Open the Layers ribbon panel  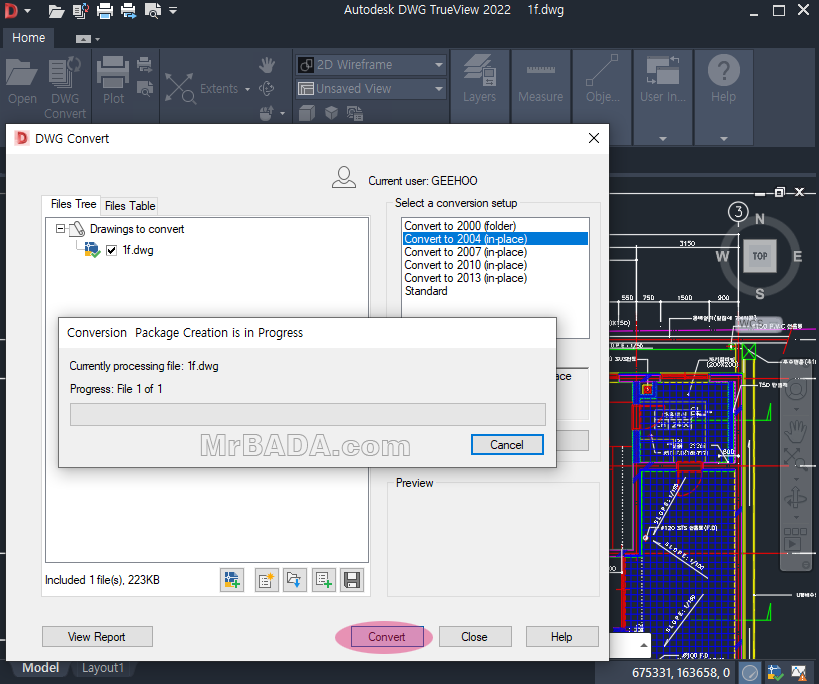pyautogui.click(x=479, y=79)
